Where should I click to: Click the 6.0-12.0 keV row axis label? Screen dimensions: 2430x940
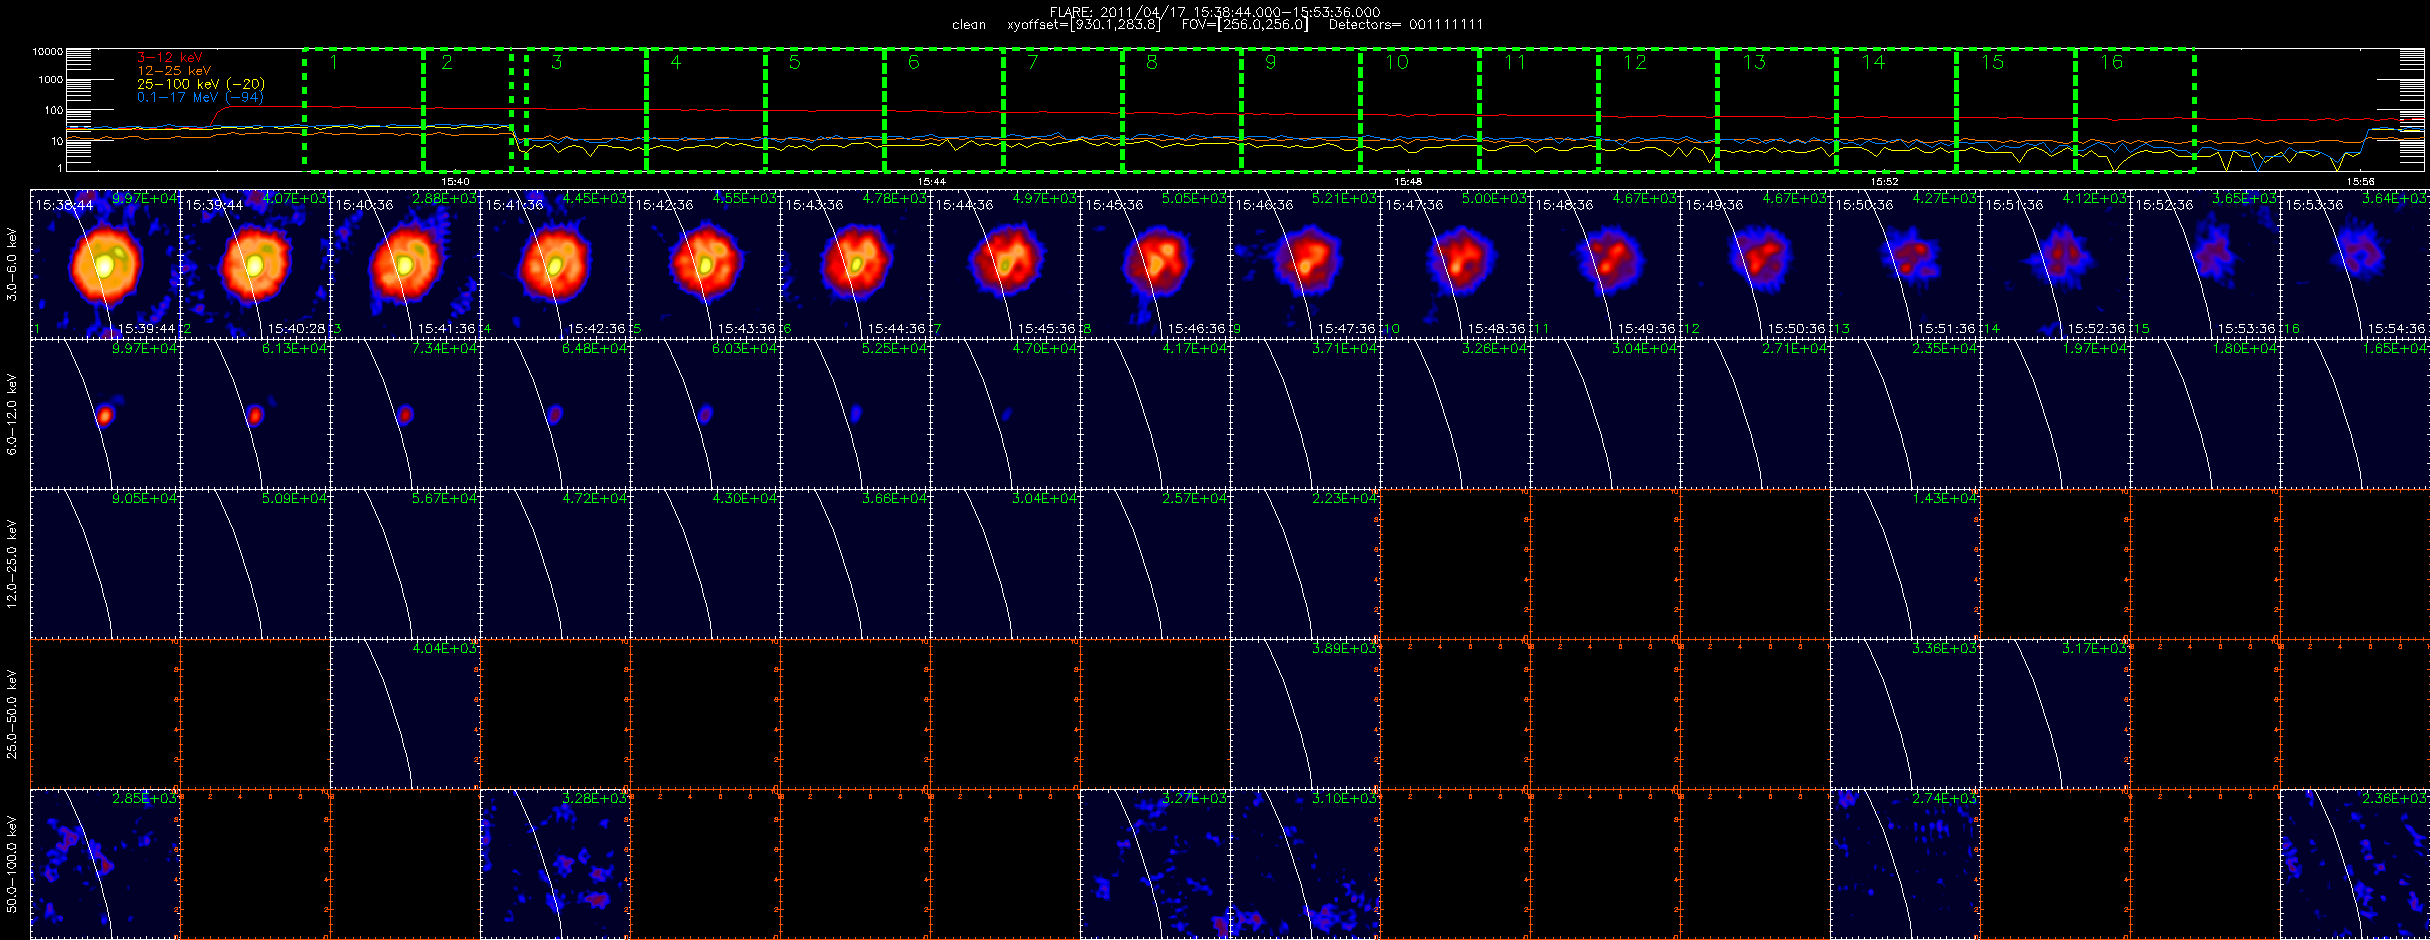click(12, 415)
